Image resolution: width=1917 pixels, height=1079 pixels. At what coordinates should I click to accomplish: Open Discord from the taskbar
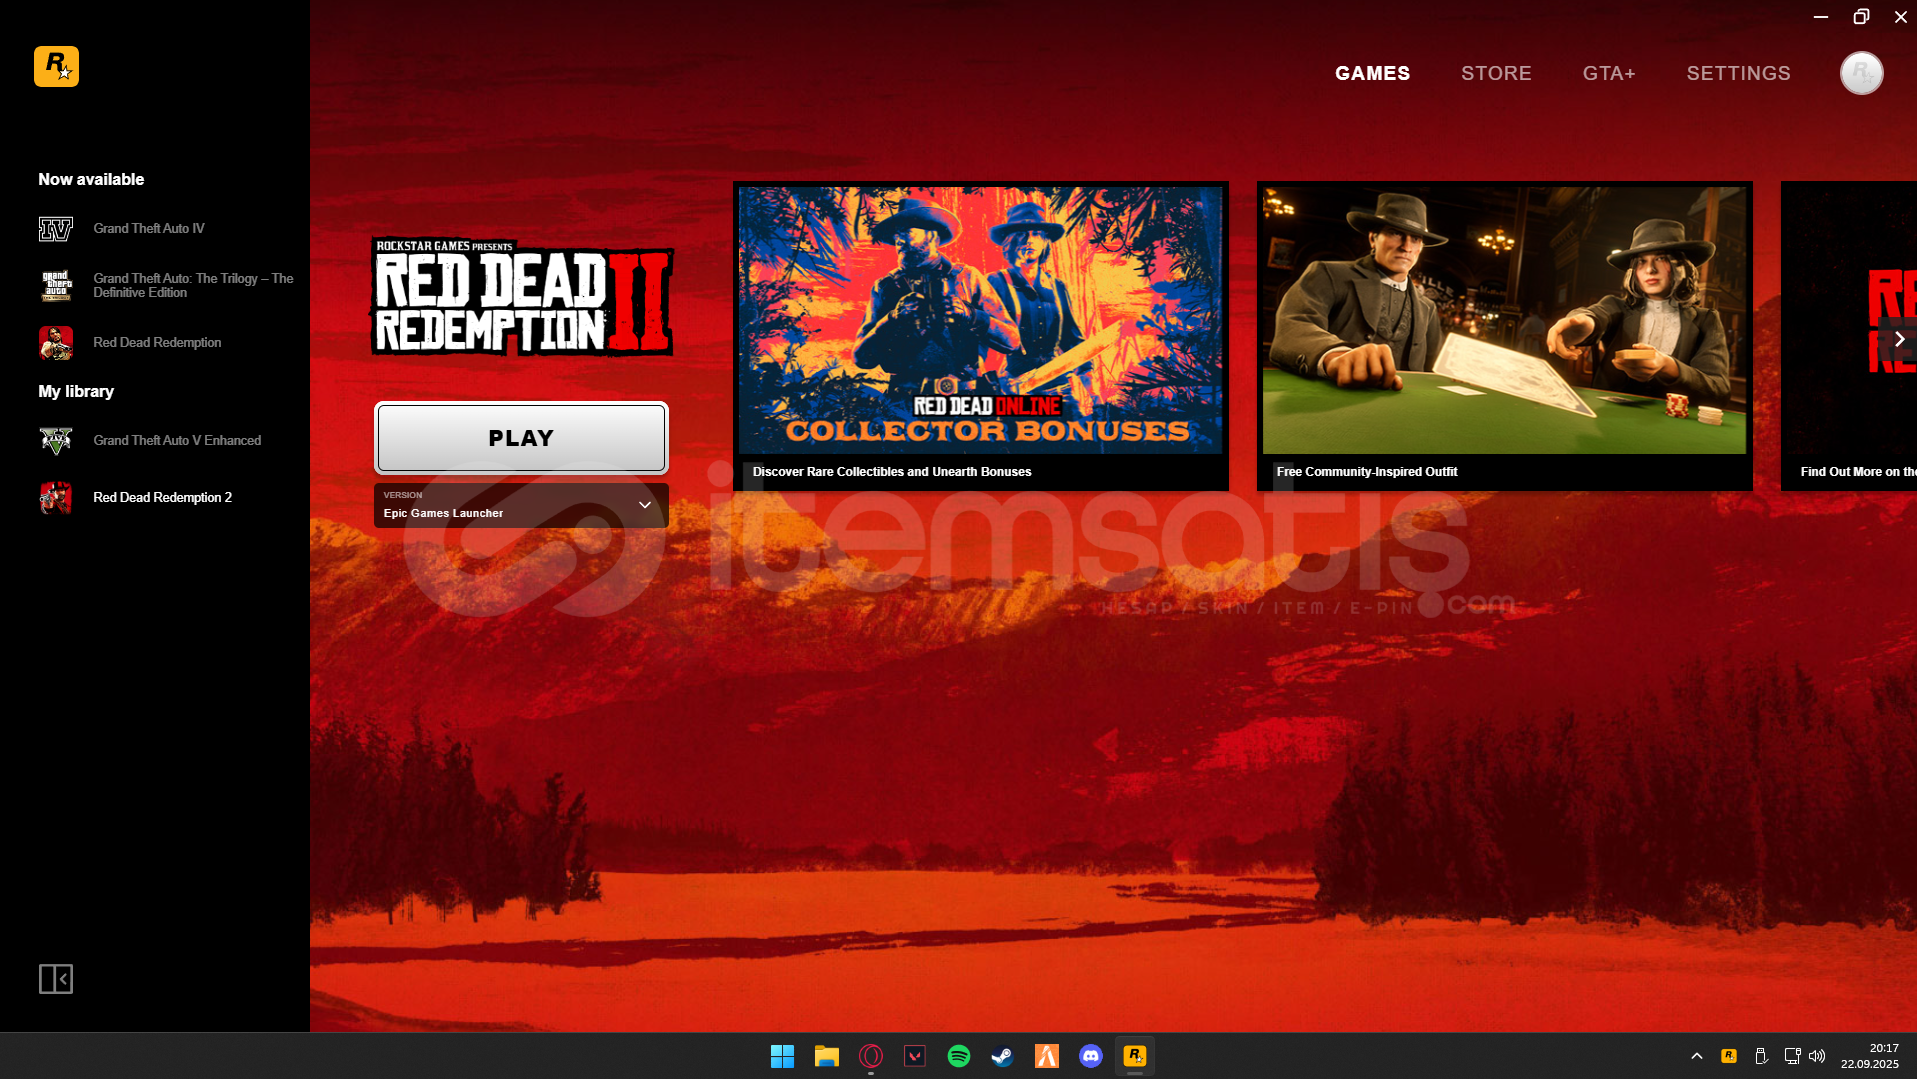[x=1091, y=1056]
